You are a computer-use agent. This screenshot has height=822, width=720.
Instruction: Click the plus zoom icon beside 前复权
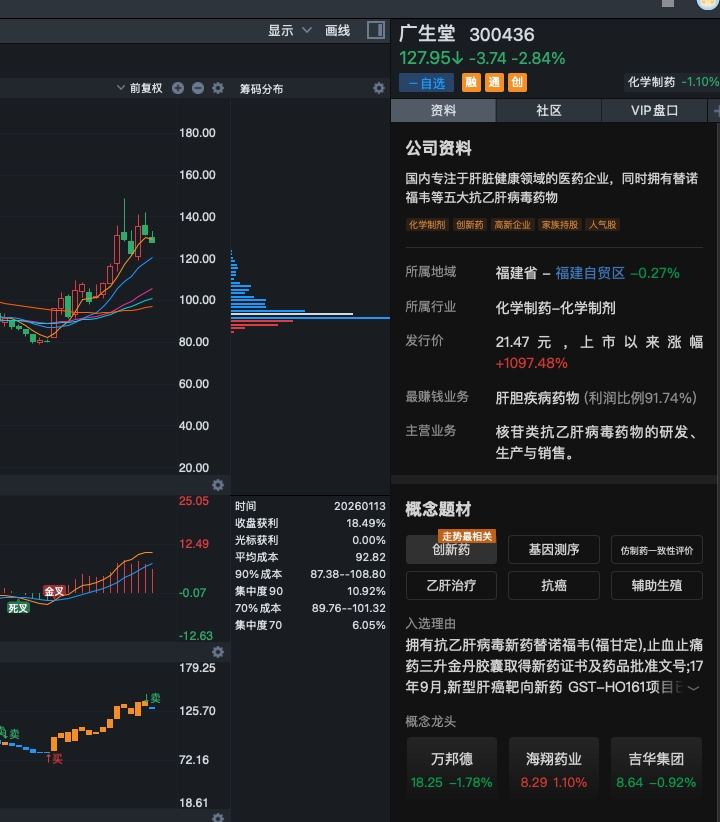pyautogui.click(x=178, y=88)
